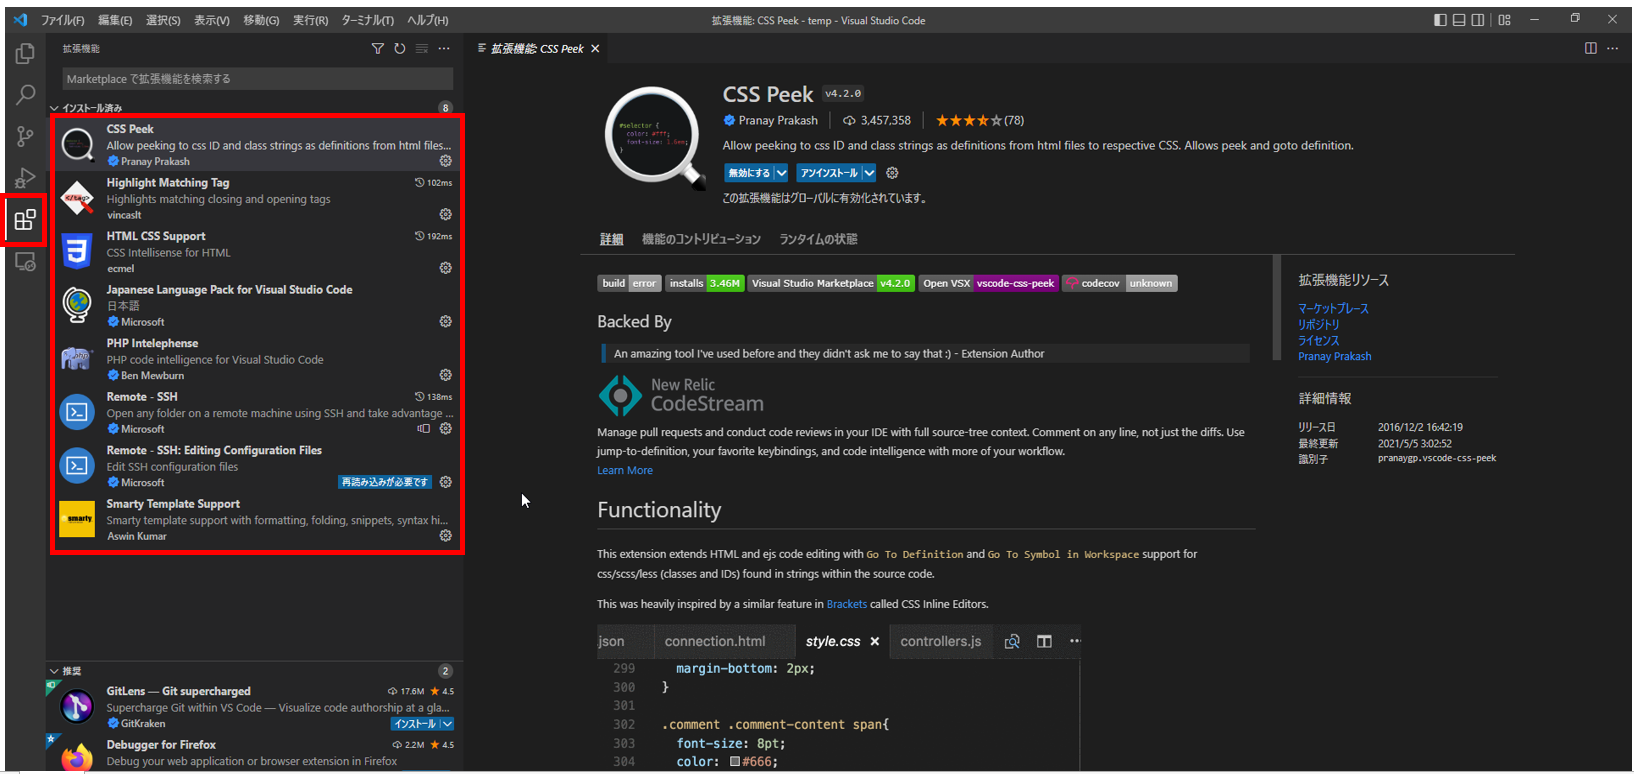Open the license (ライセンス) link
The image size is (1634, 774).
[1318, 341]
